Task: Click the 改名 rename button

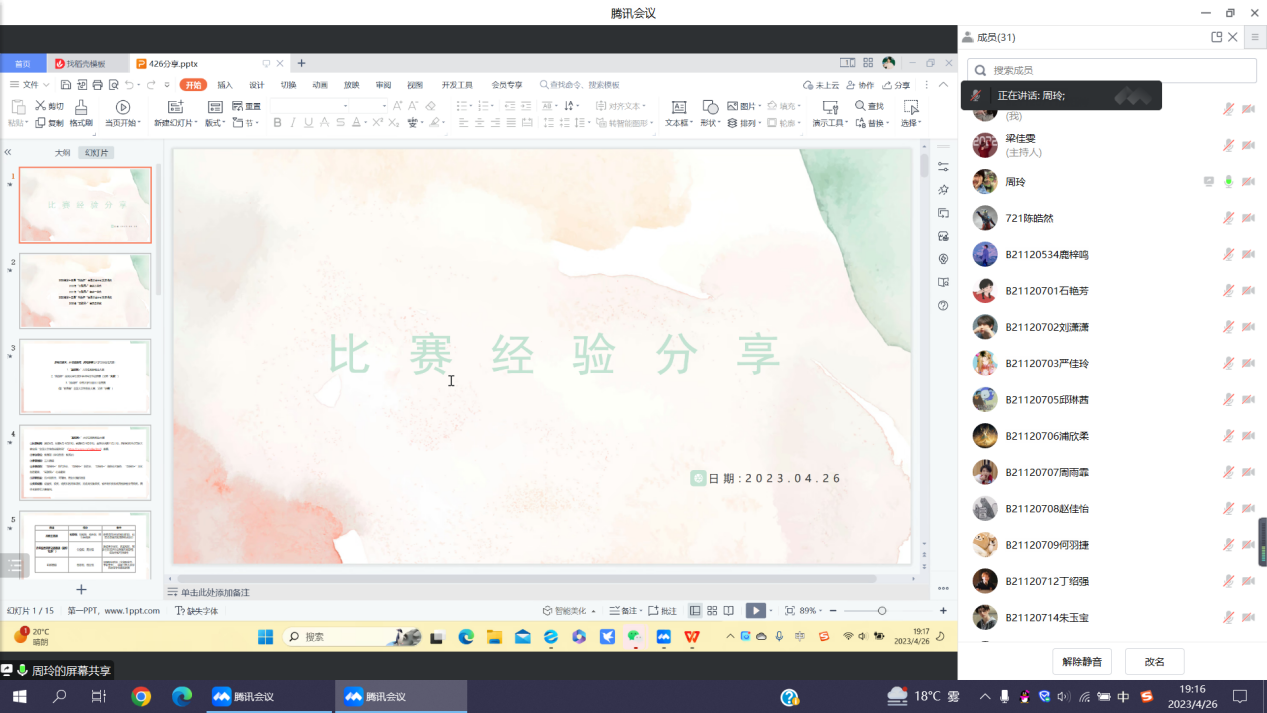Action: pyautogui.click(x=1154, y=662)
